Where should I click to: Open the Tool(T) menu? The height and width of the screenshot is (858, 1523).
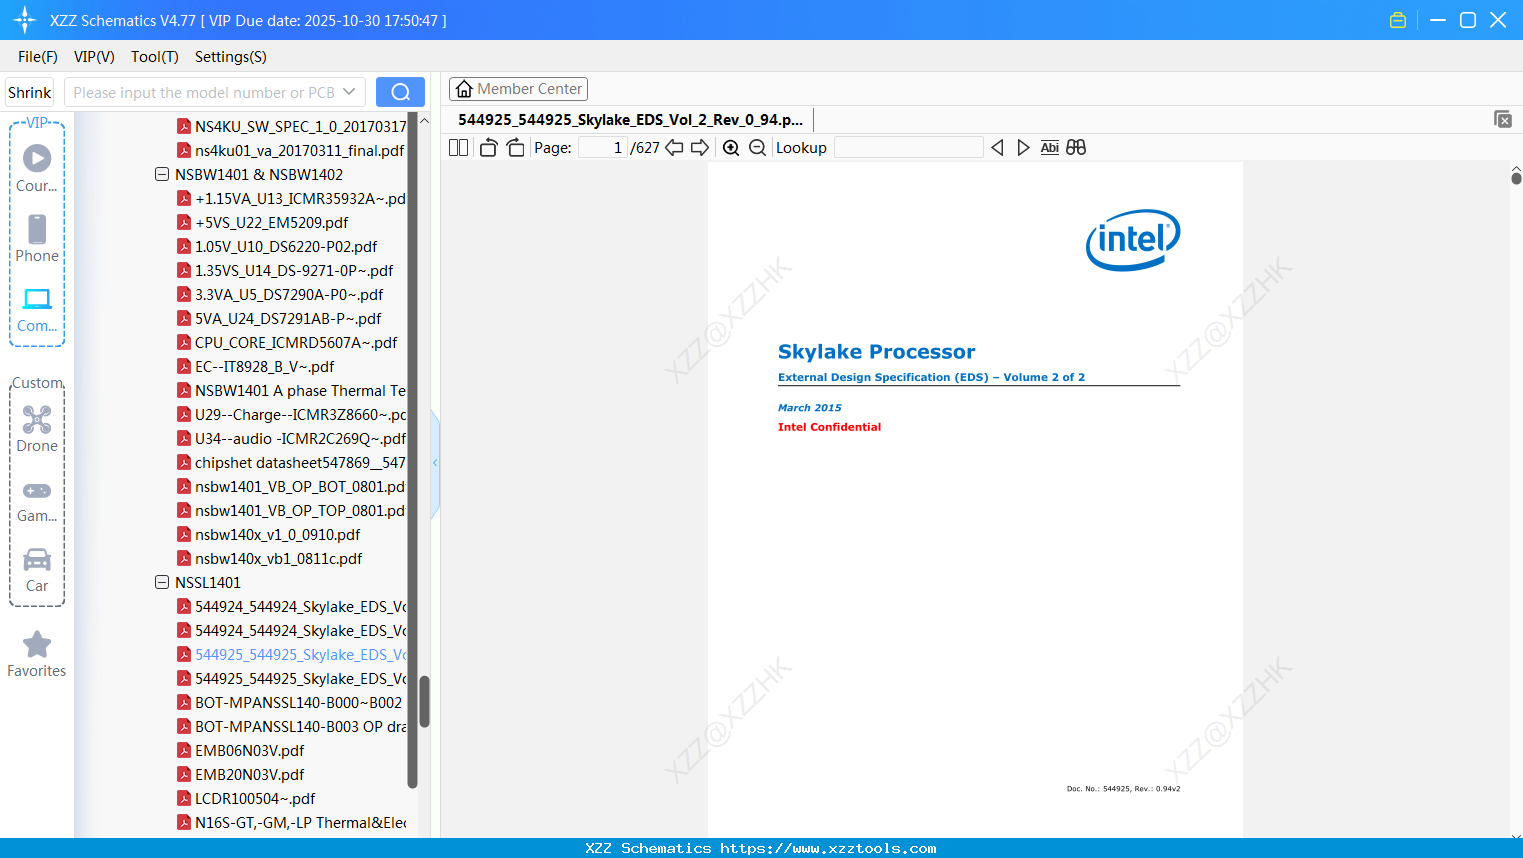155,57
